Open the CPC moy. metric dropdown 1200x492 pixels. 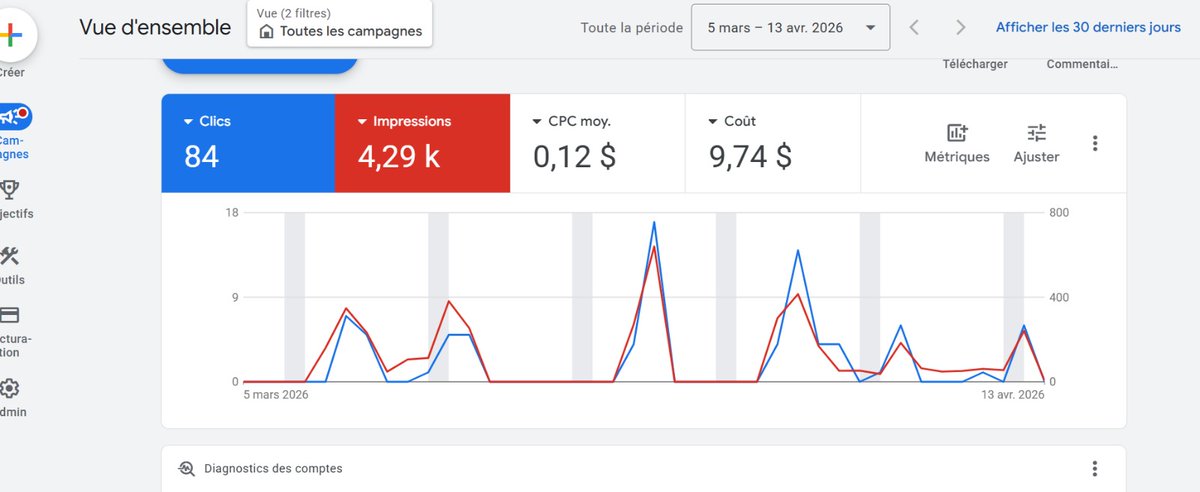pyautogui.click(x=571, y=121)
